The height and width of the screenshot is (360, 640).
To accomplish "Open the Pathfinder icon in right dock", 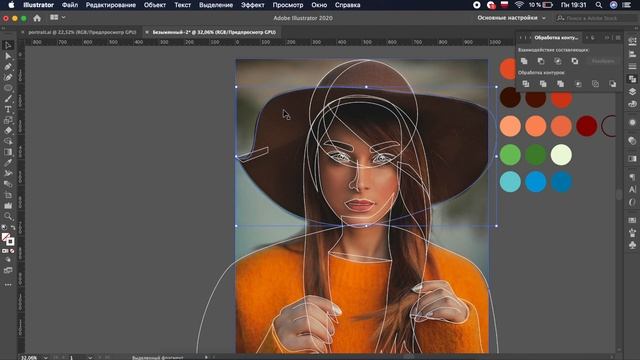I will coord(632,79).
